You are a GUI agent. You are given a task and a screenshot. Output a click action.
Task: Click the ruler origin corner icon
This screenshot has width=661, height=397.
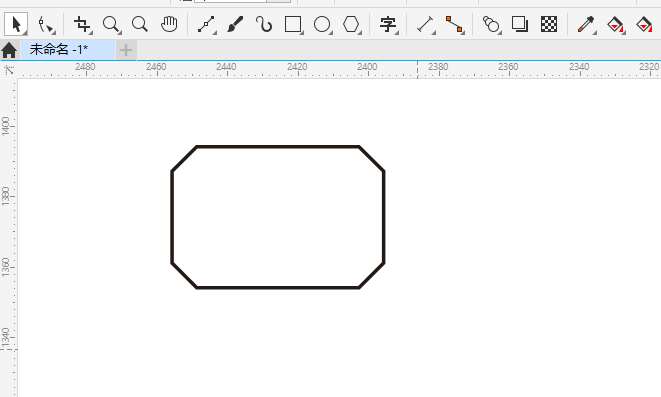[x=9, y=70]
